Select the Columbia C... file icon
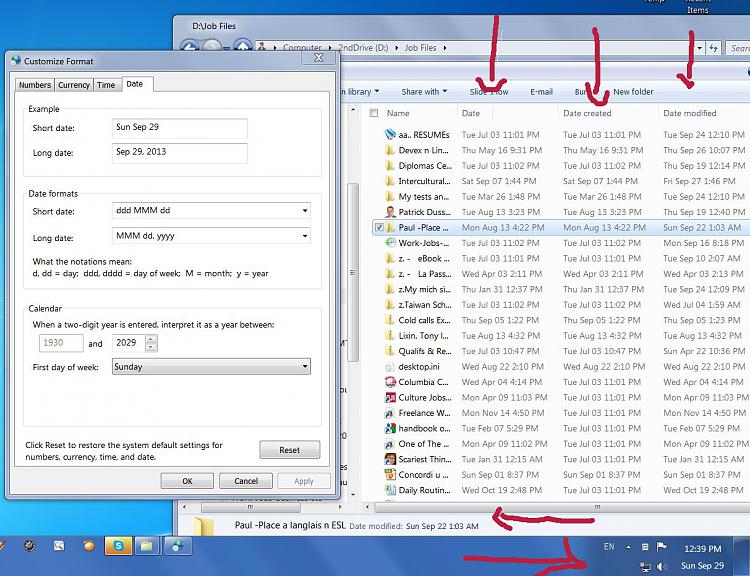The width and height of the screenshot is (750, 576). coord(390,382)
